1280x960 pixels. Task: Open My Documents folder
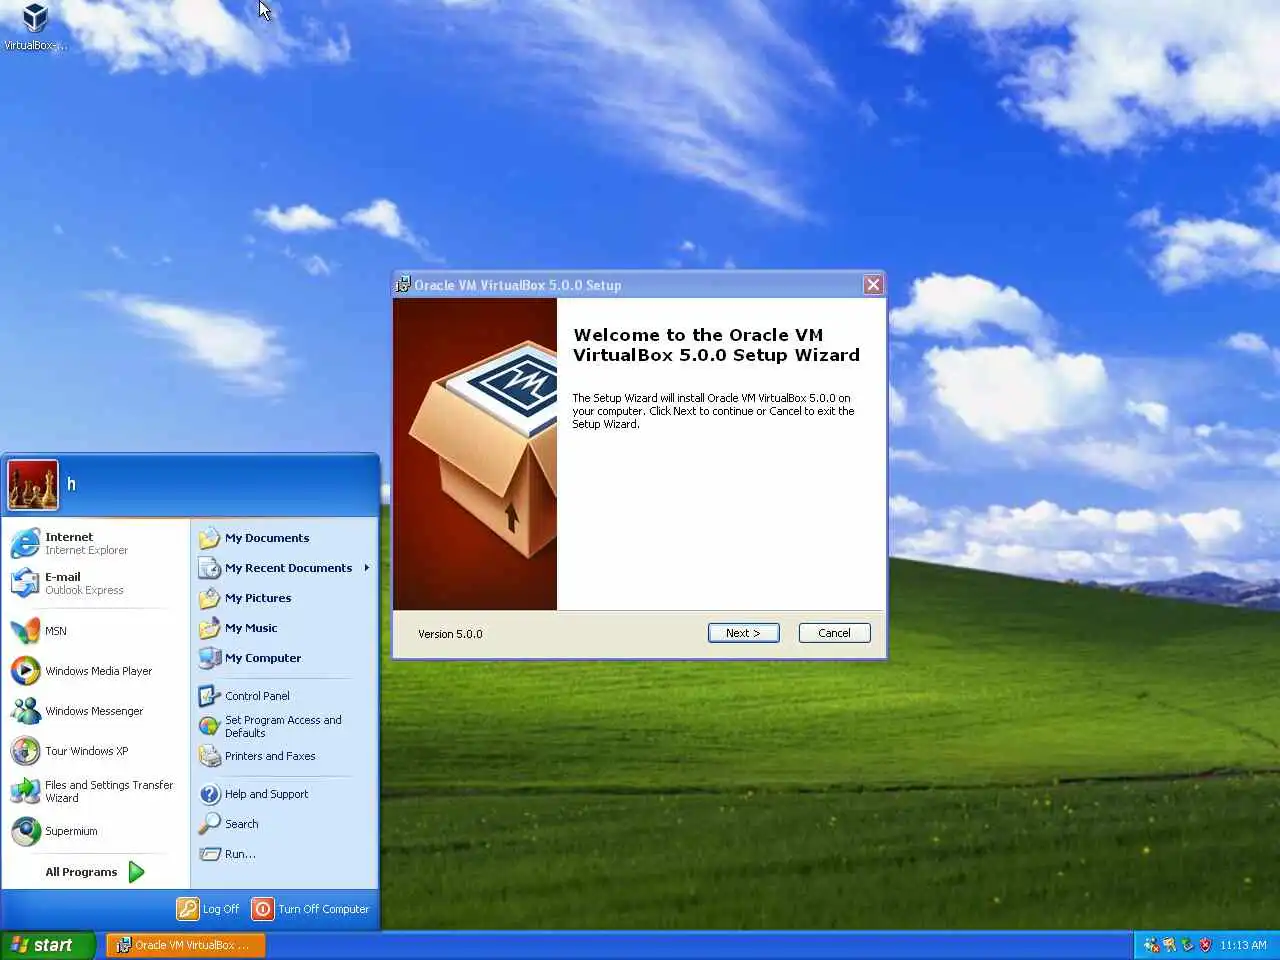284,538
